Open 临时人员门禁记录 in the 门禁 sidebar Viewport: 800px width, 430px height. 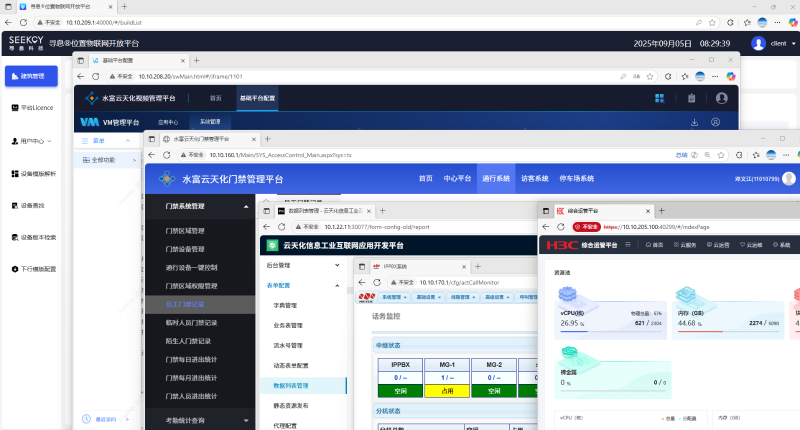(191, 323)
